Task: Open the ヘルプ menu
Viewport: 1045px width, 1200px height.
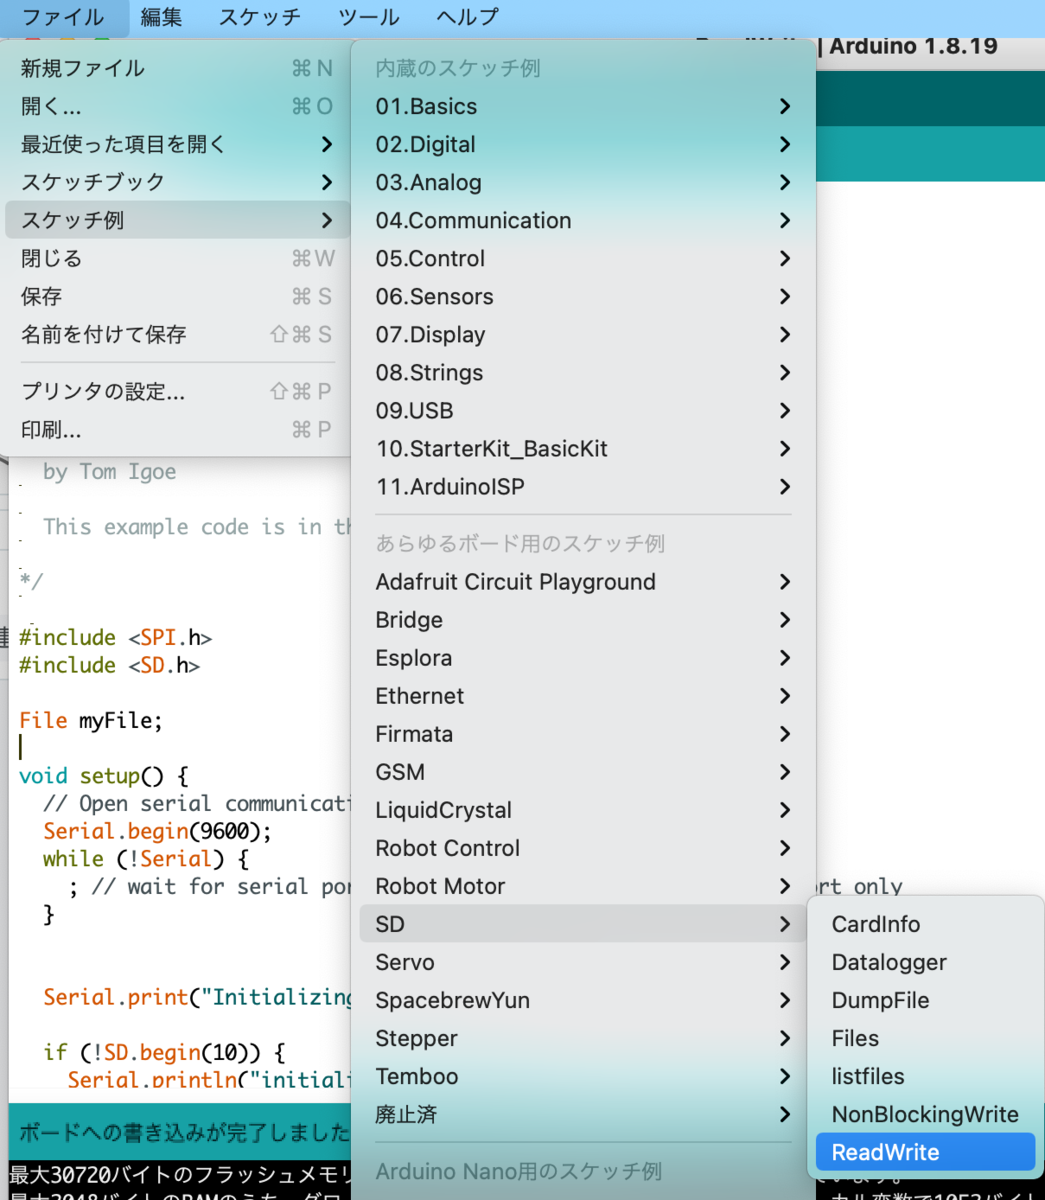Action: [467, 17]
